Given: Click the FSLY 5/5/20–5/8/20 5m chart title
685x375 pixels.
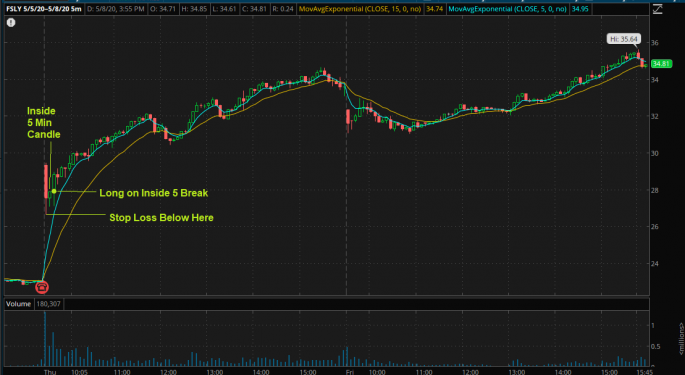Looking at the screenshot, I should pos(44,9).
